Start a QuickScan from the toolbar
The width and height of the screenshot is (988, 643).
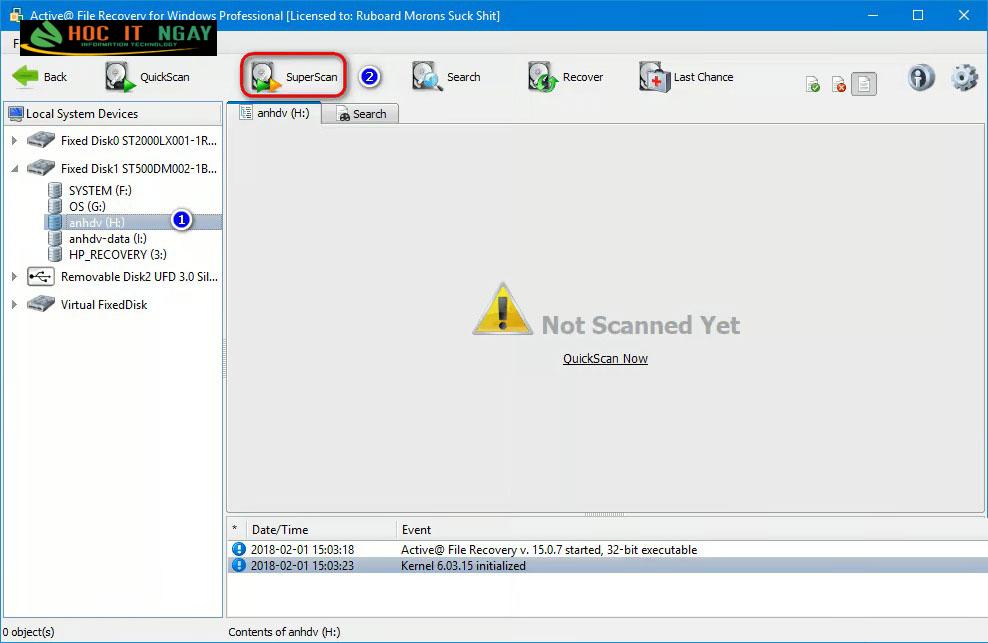coord(147,77)
